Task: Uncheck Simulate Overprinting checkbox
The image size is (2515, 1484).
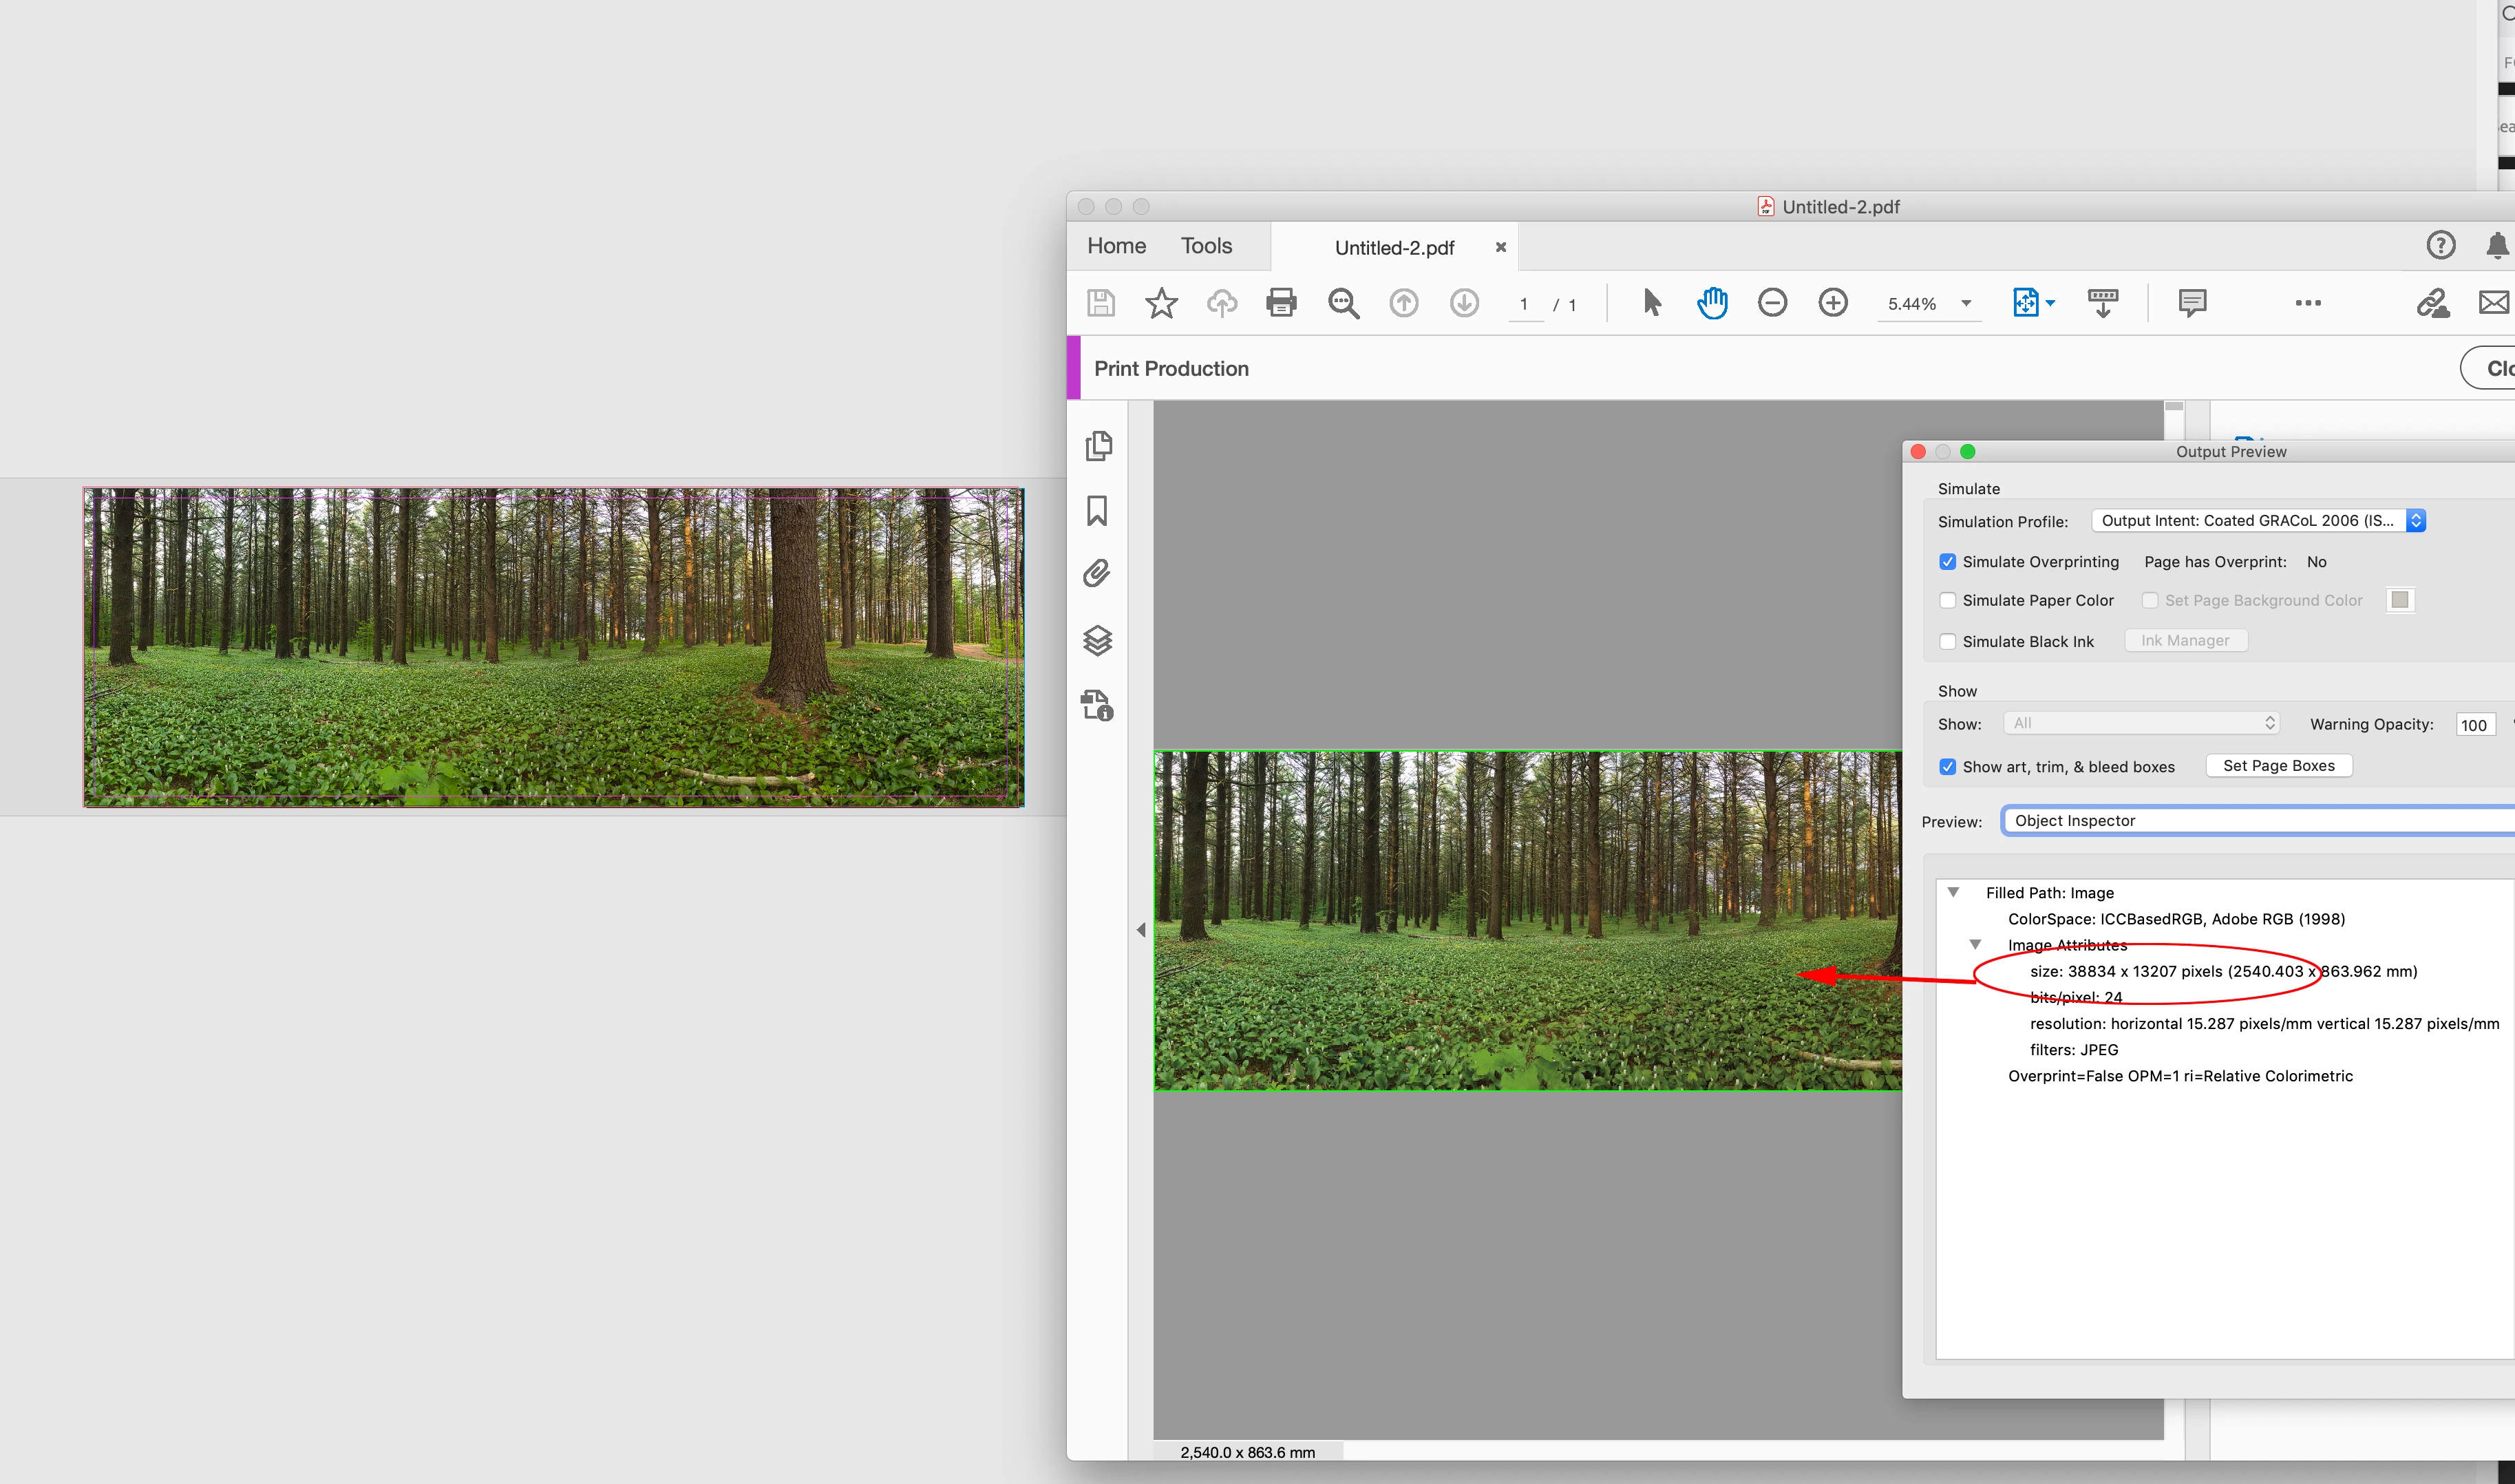Action: [1947, 562]
